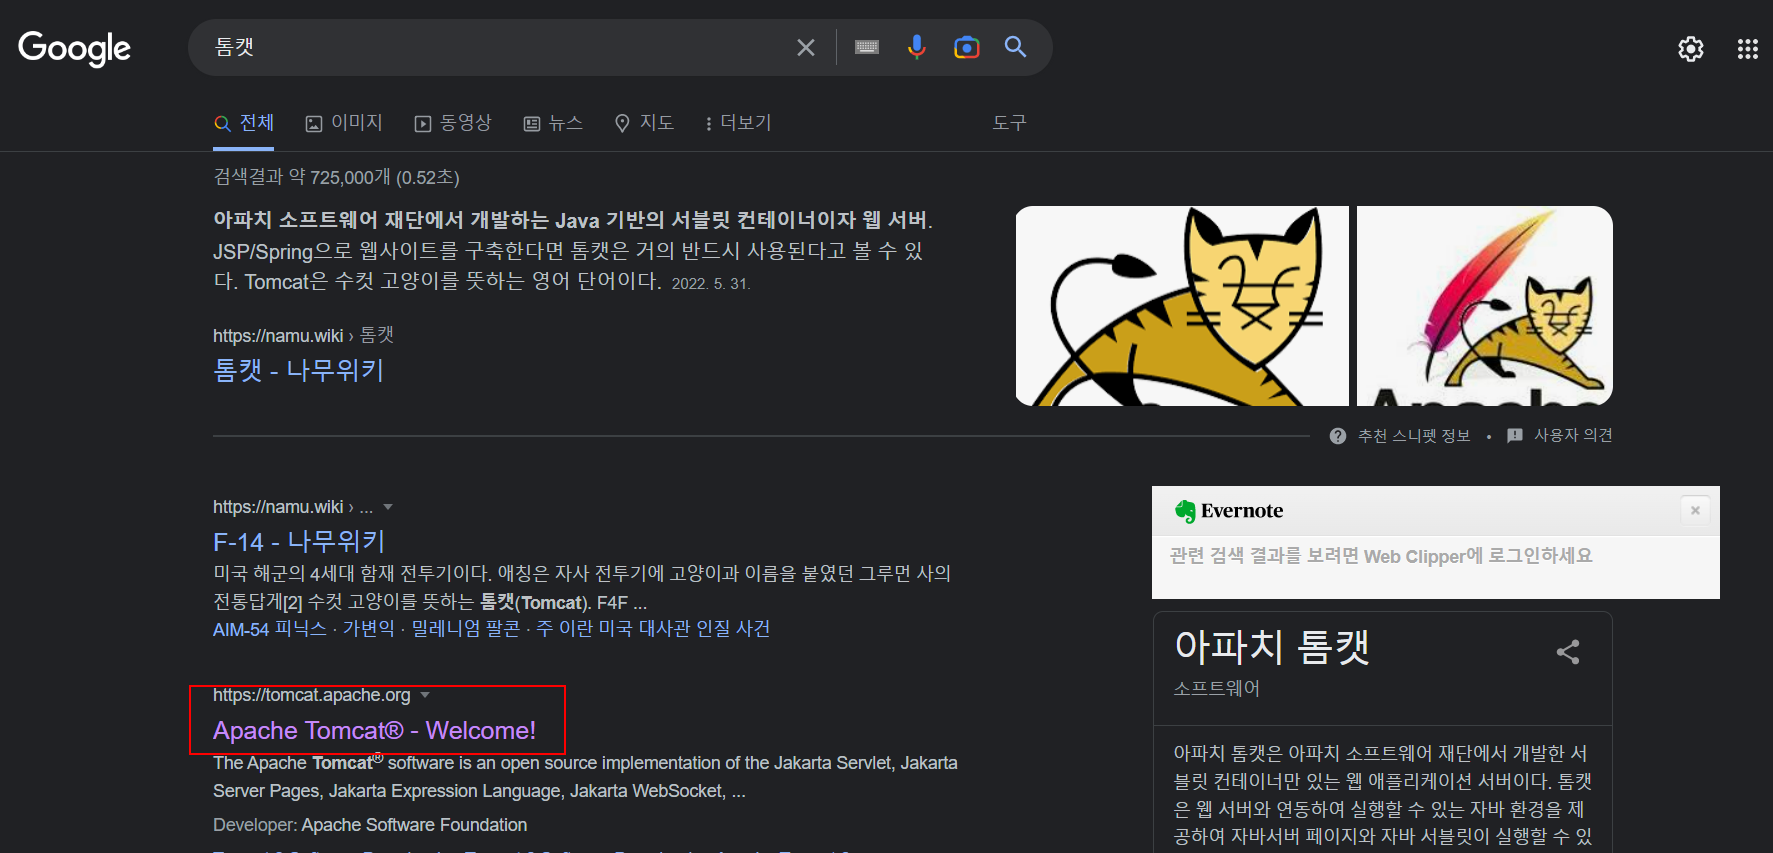The width and height of the screenshot is (1773, 853).
Task: Click the Web Clipper login prompt text
Action: click(x=1381, y=556)
